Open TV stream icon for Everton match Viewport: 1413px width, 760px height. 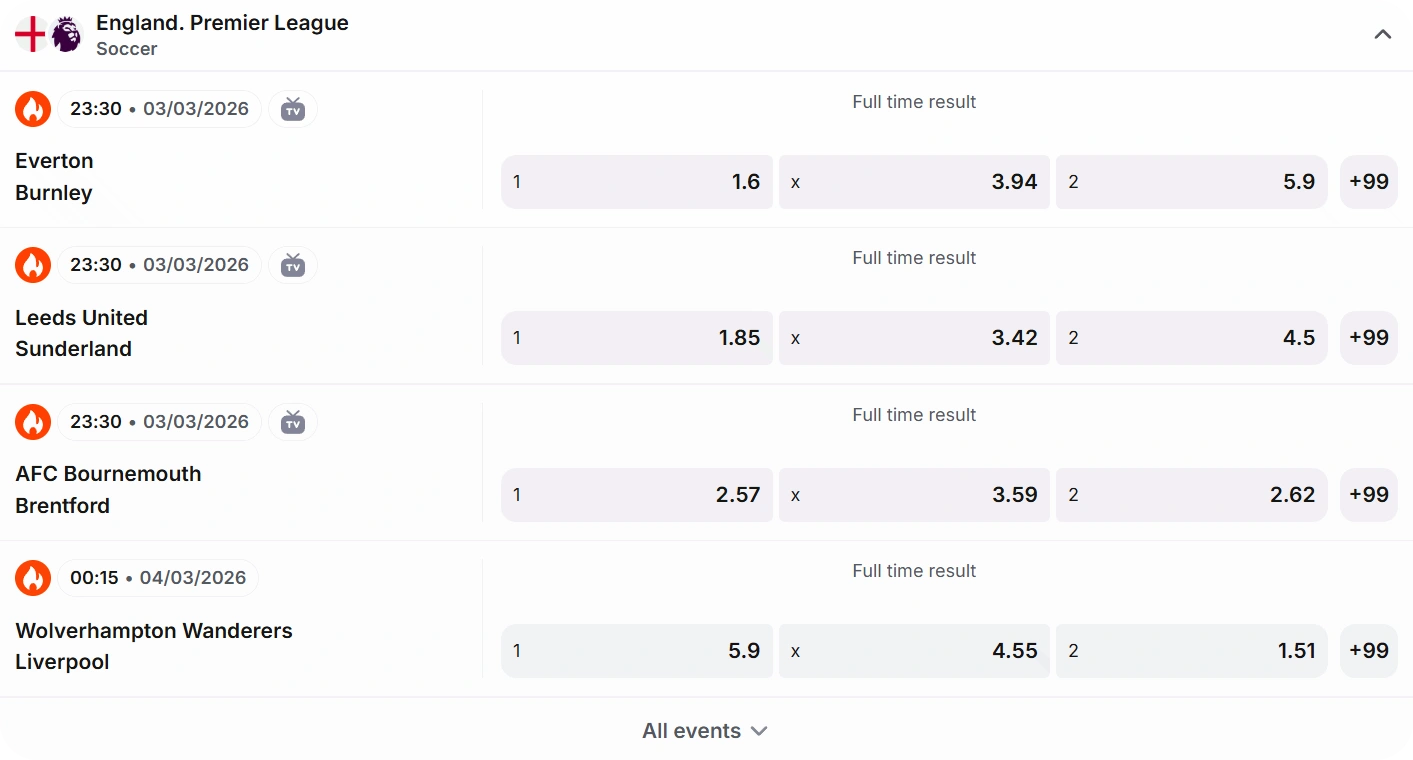(x=293, y=109)
